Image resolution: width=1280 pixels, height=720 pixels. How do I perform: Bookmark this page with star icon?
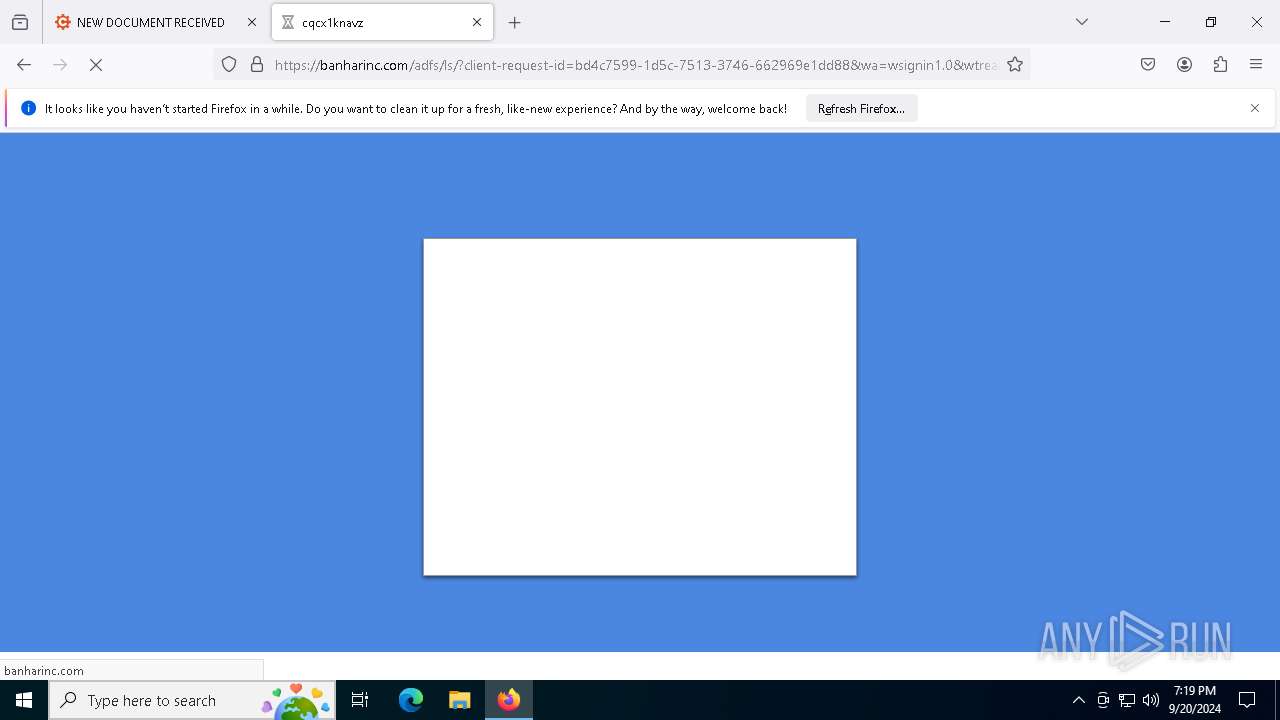[1015, 65]
